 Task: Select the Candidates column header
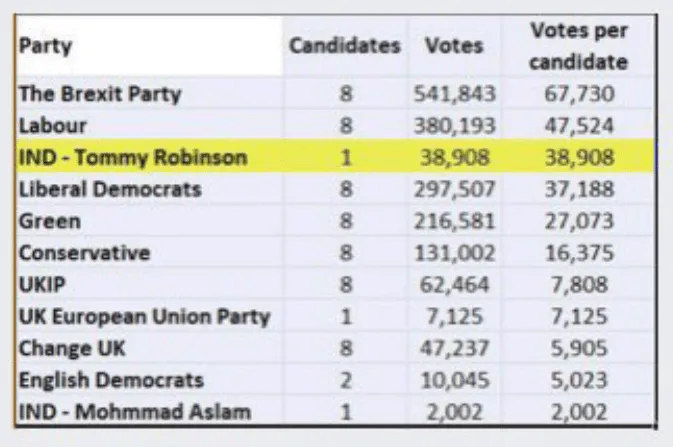[x=345, y=46]
